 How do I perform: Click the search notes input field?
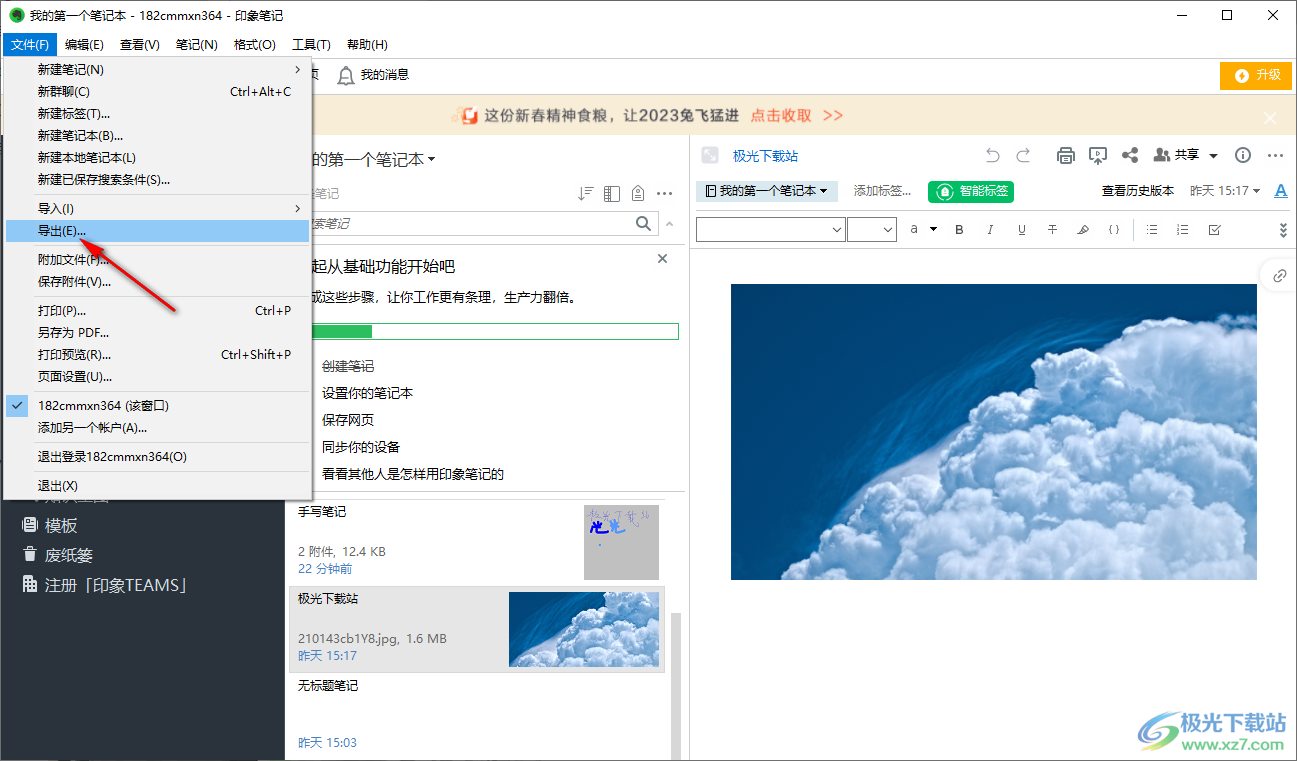(471, 224)
